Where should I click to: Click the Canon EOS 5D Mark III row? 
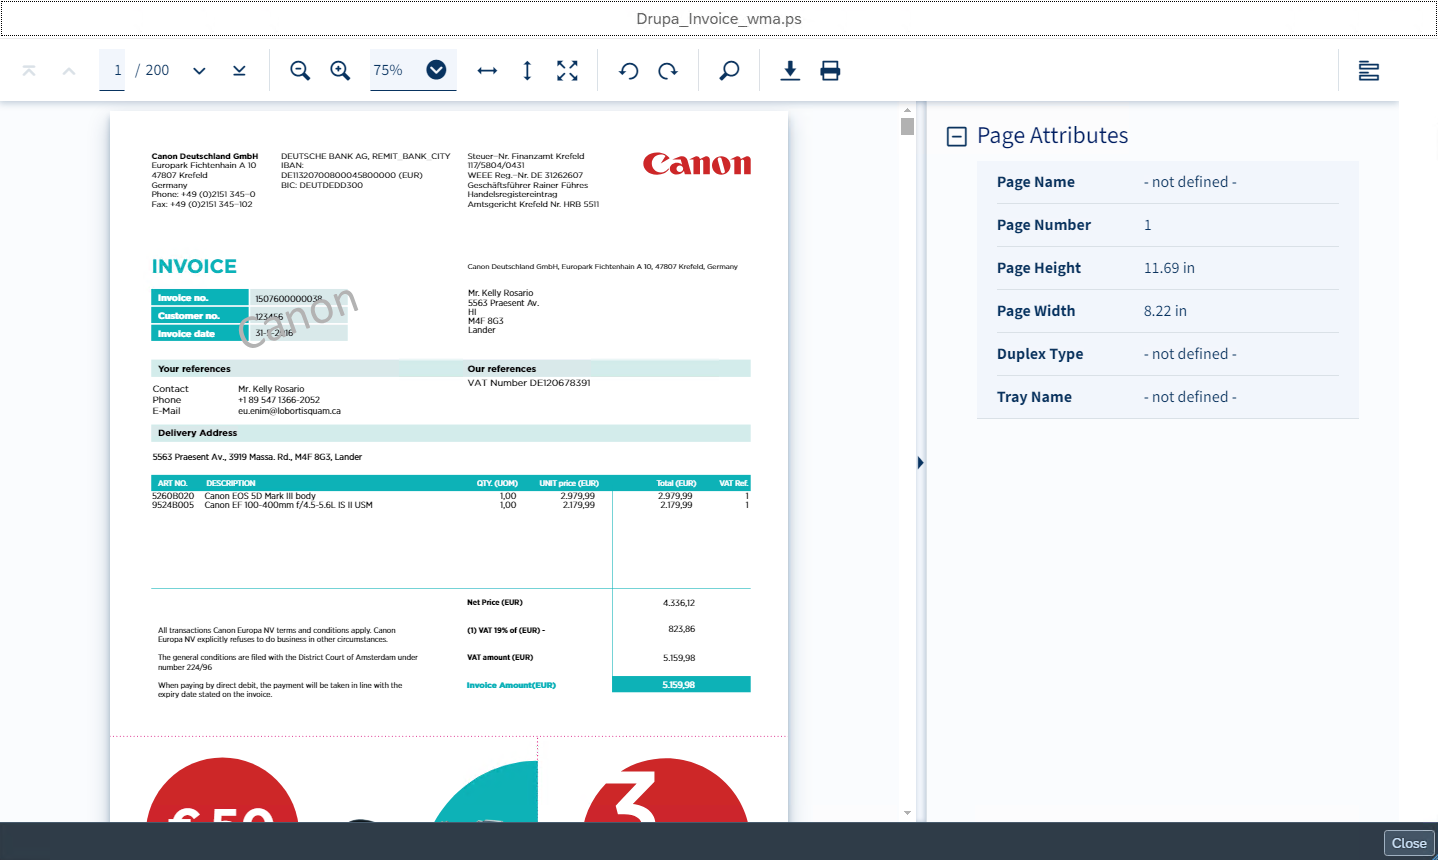(x=450, y=496)
